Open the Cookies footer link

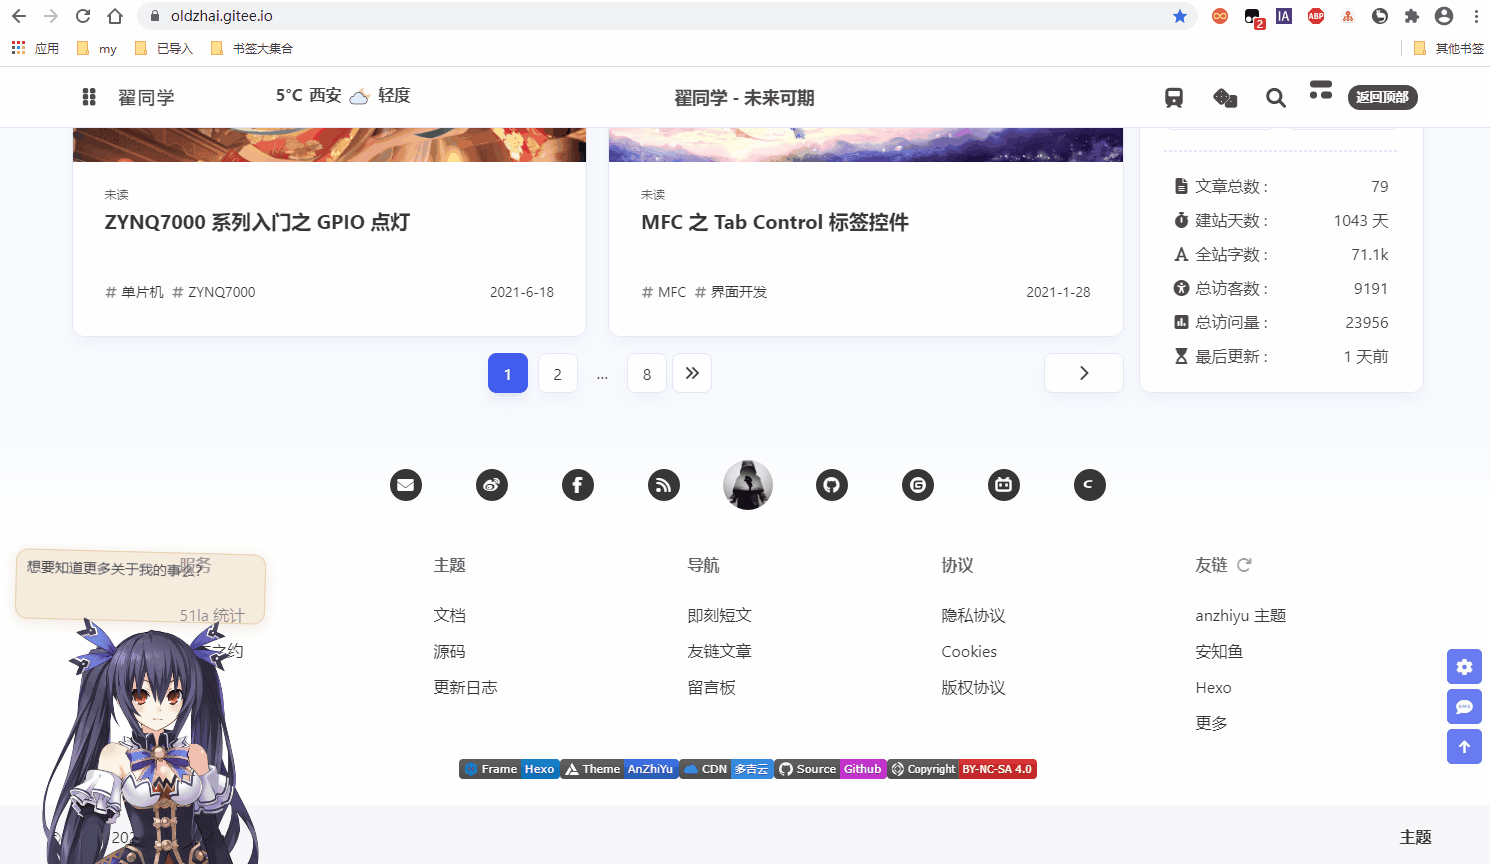pos(969,651)
